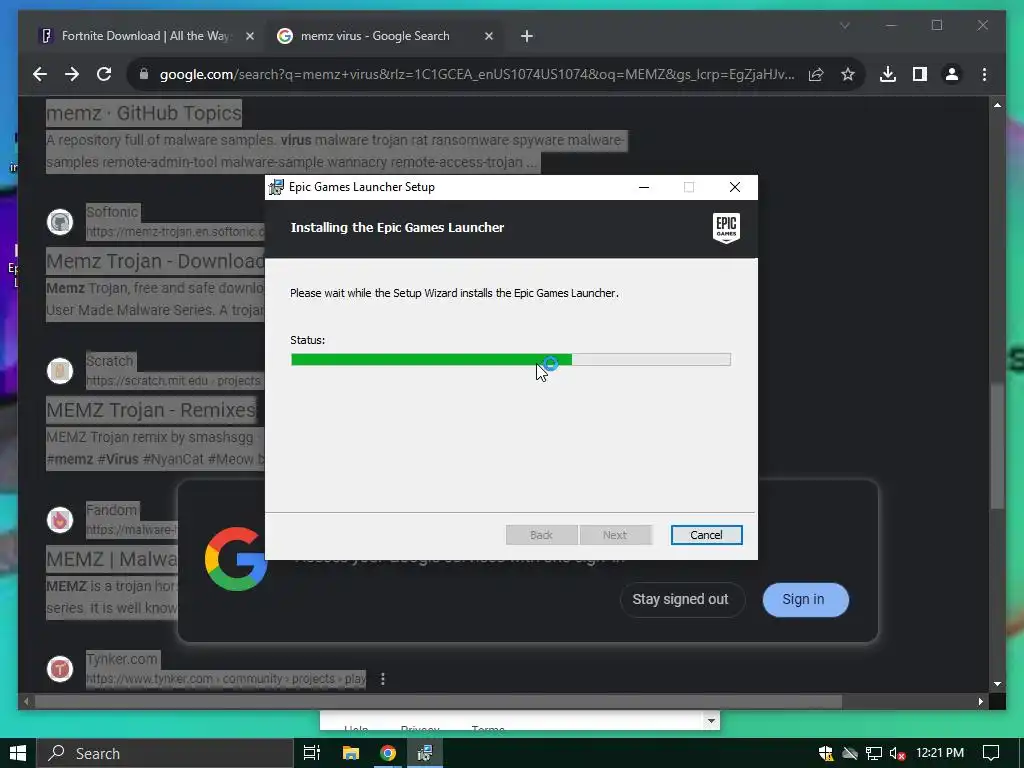Open Windows notification center
Viewport: 1024px width, 768px height.
coord(991,753)
